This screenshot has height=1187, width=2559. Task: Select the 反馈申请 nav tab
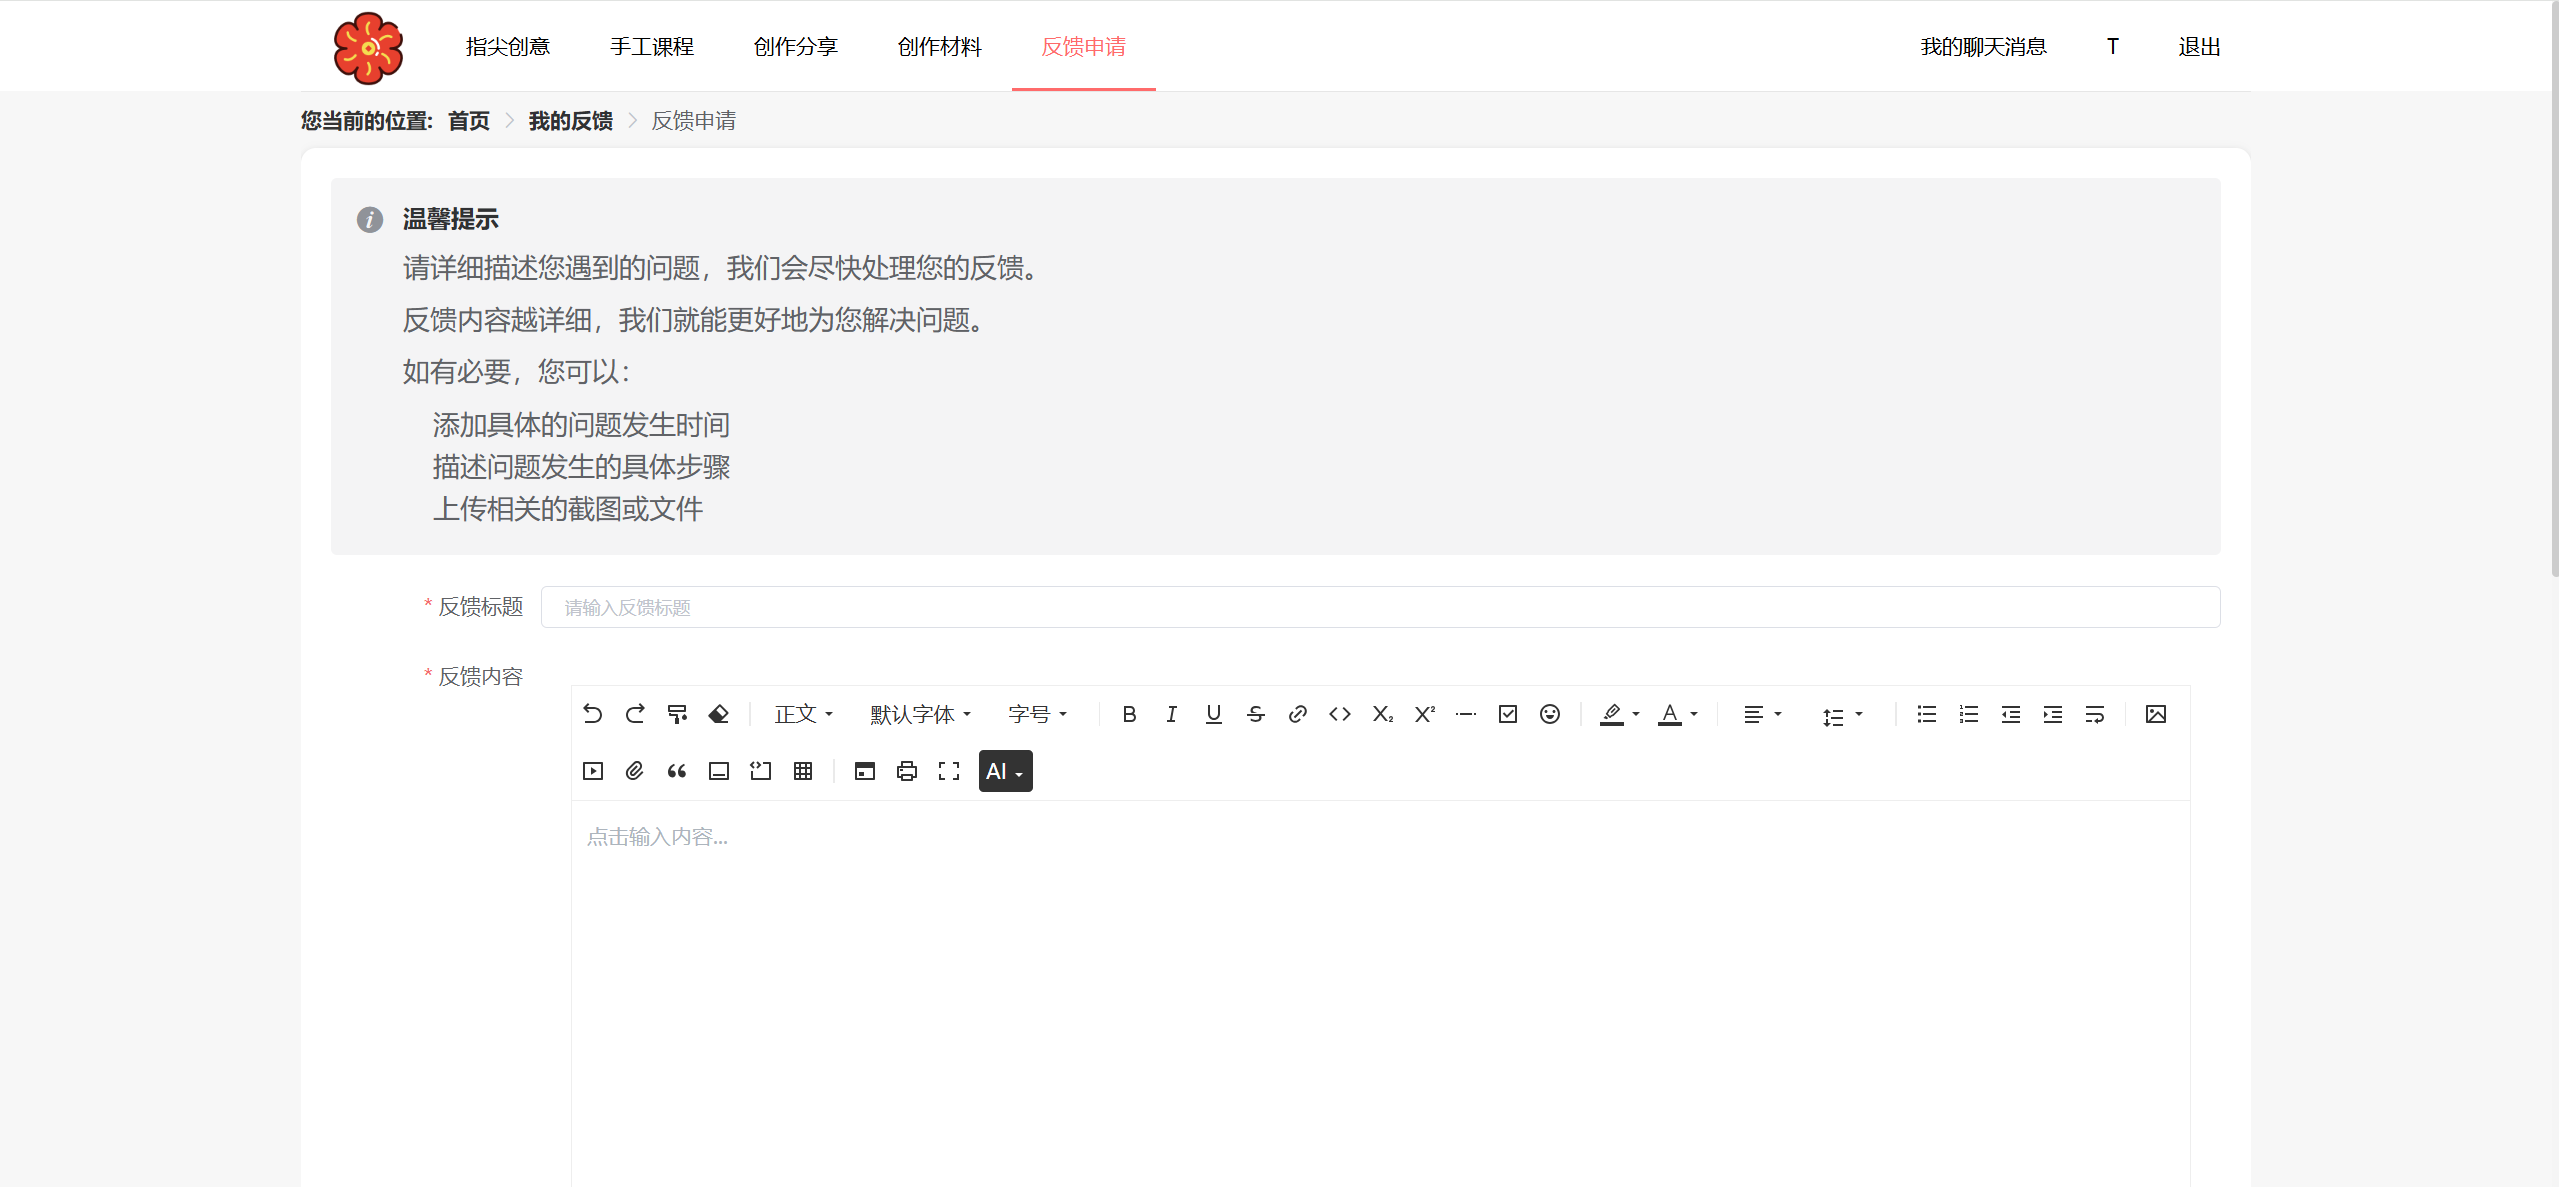pos(1084,46)
